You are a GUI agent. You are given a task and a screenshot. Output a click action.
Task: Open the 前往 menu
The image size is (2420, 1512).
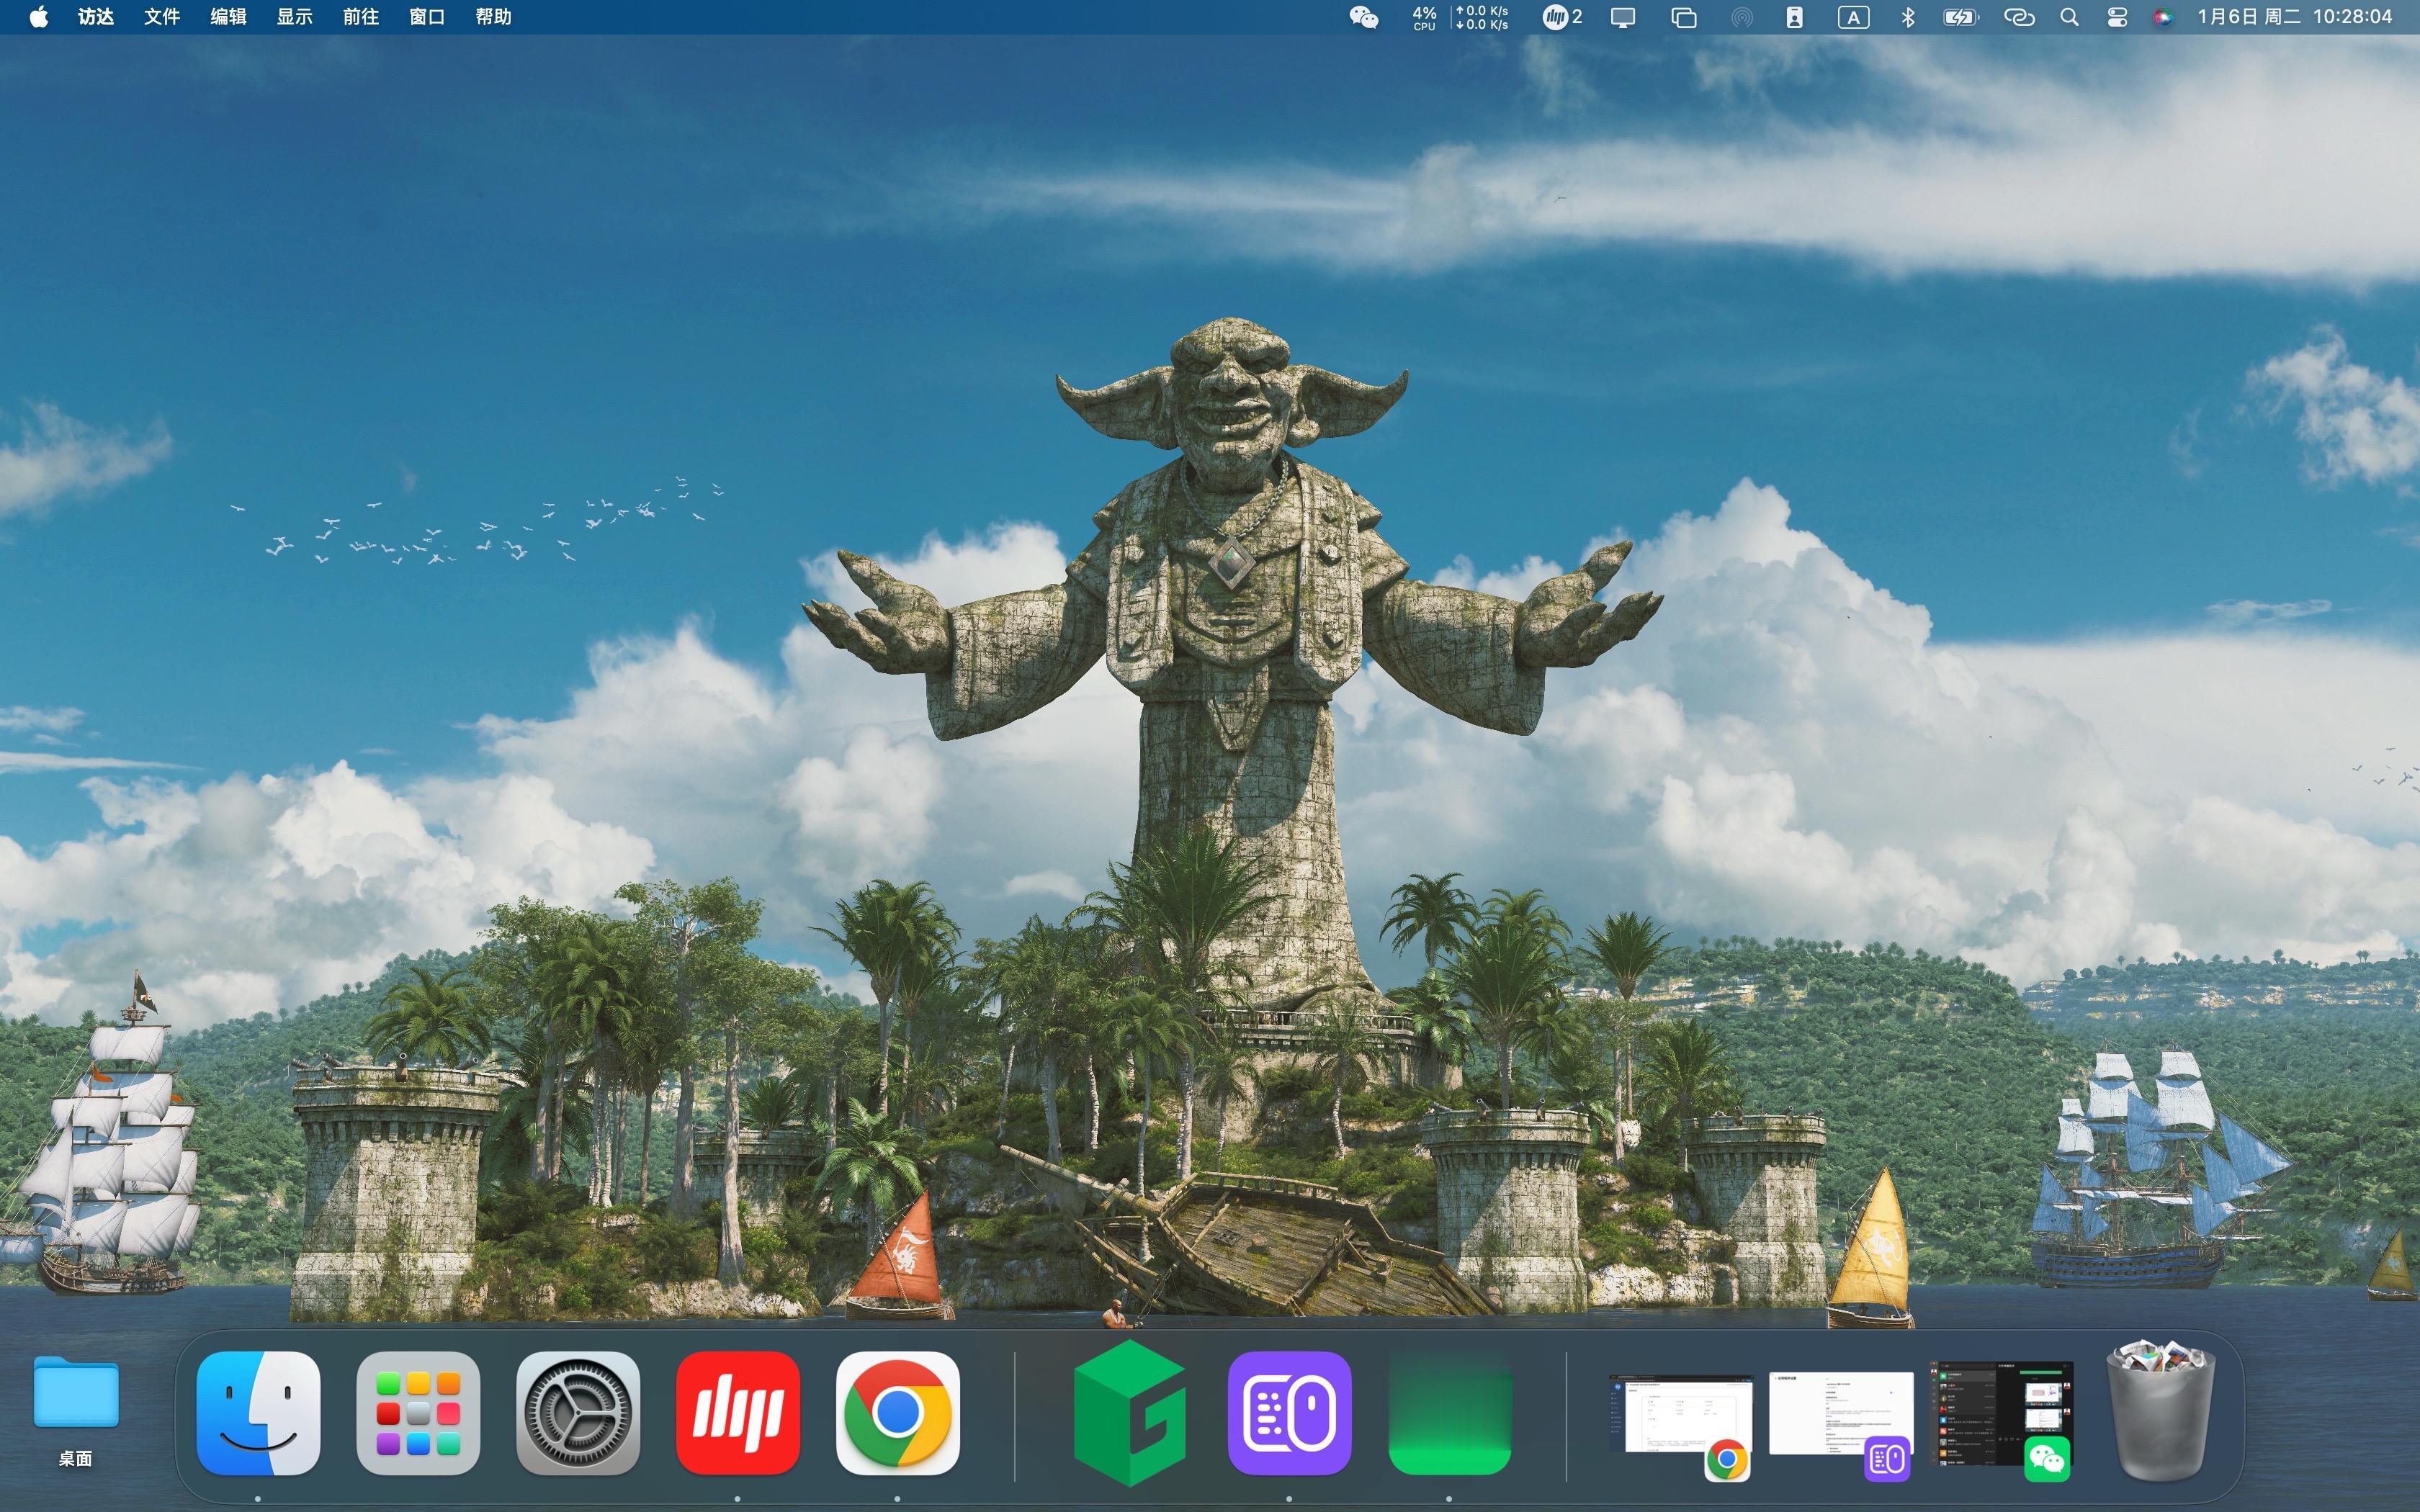(x=360, y=17)
